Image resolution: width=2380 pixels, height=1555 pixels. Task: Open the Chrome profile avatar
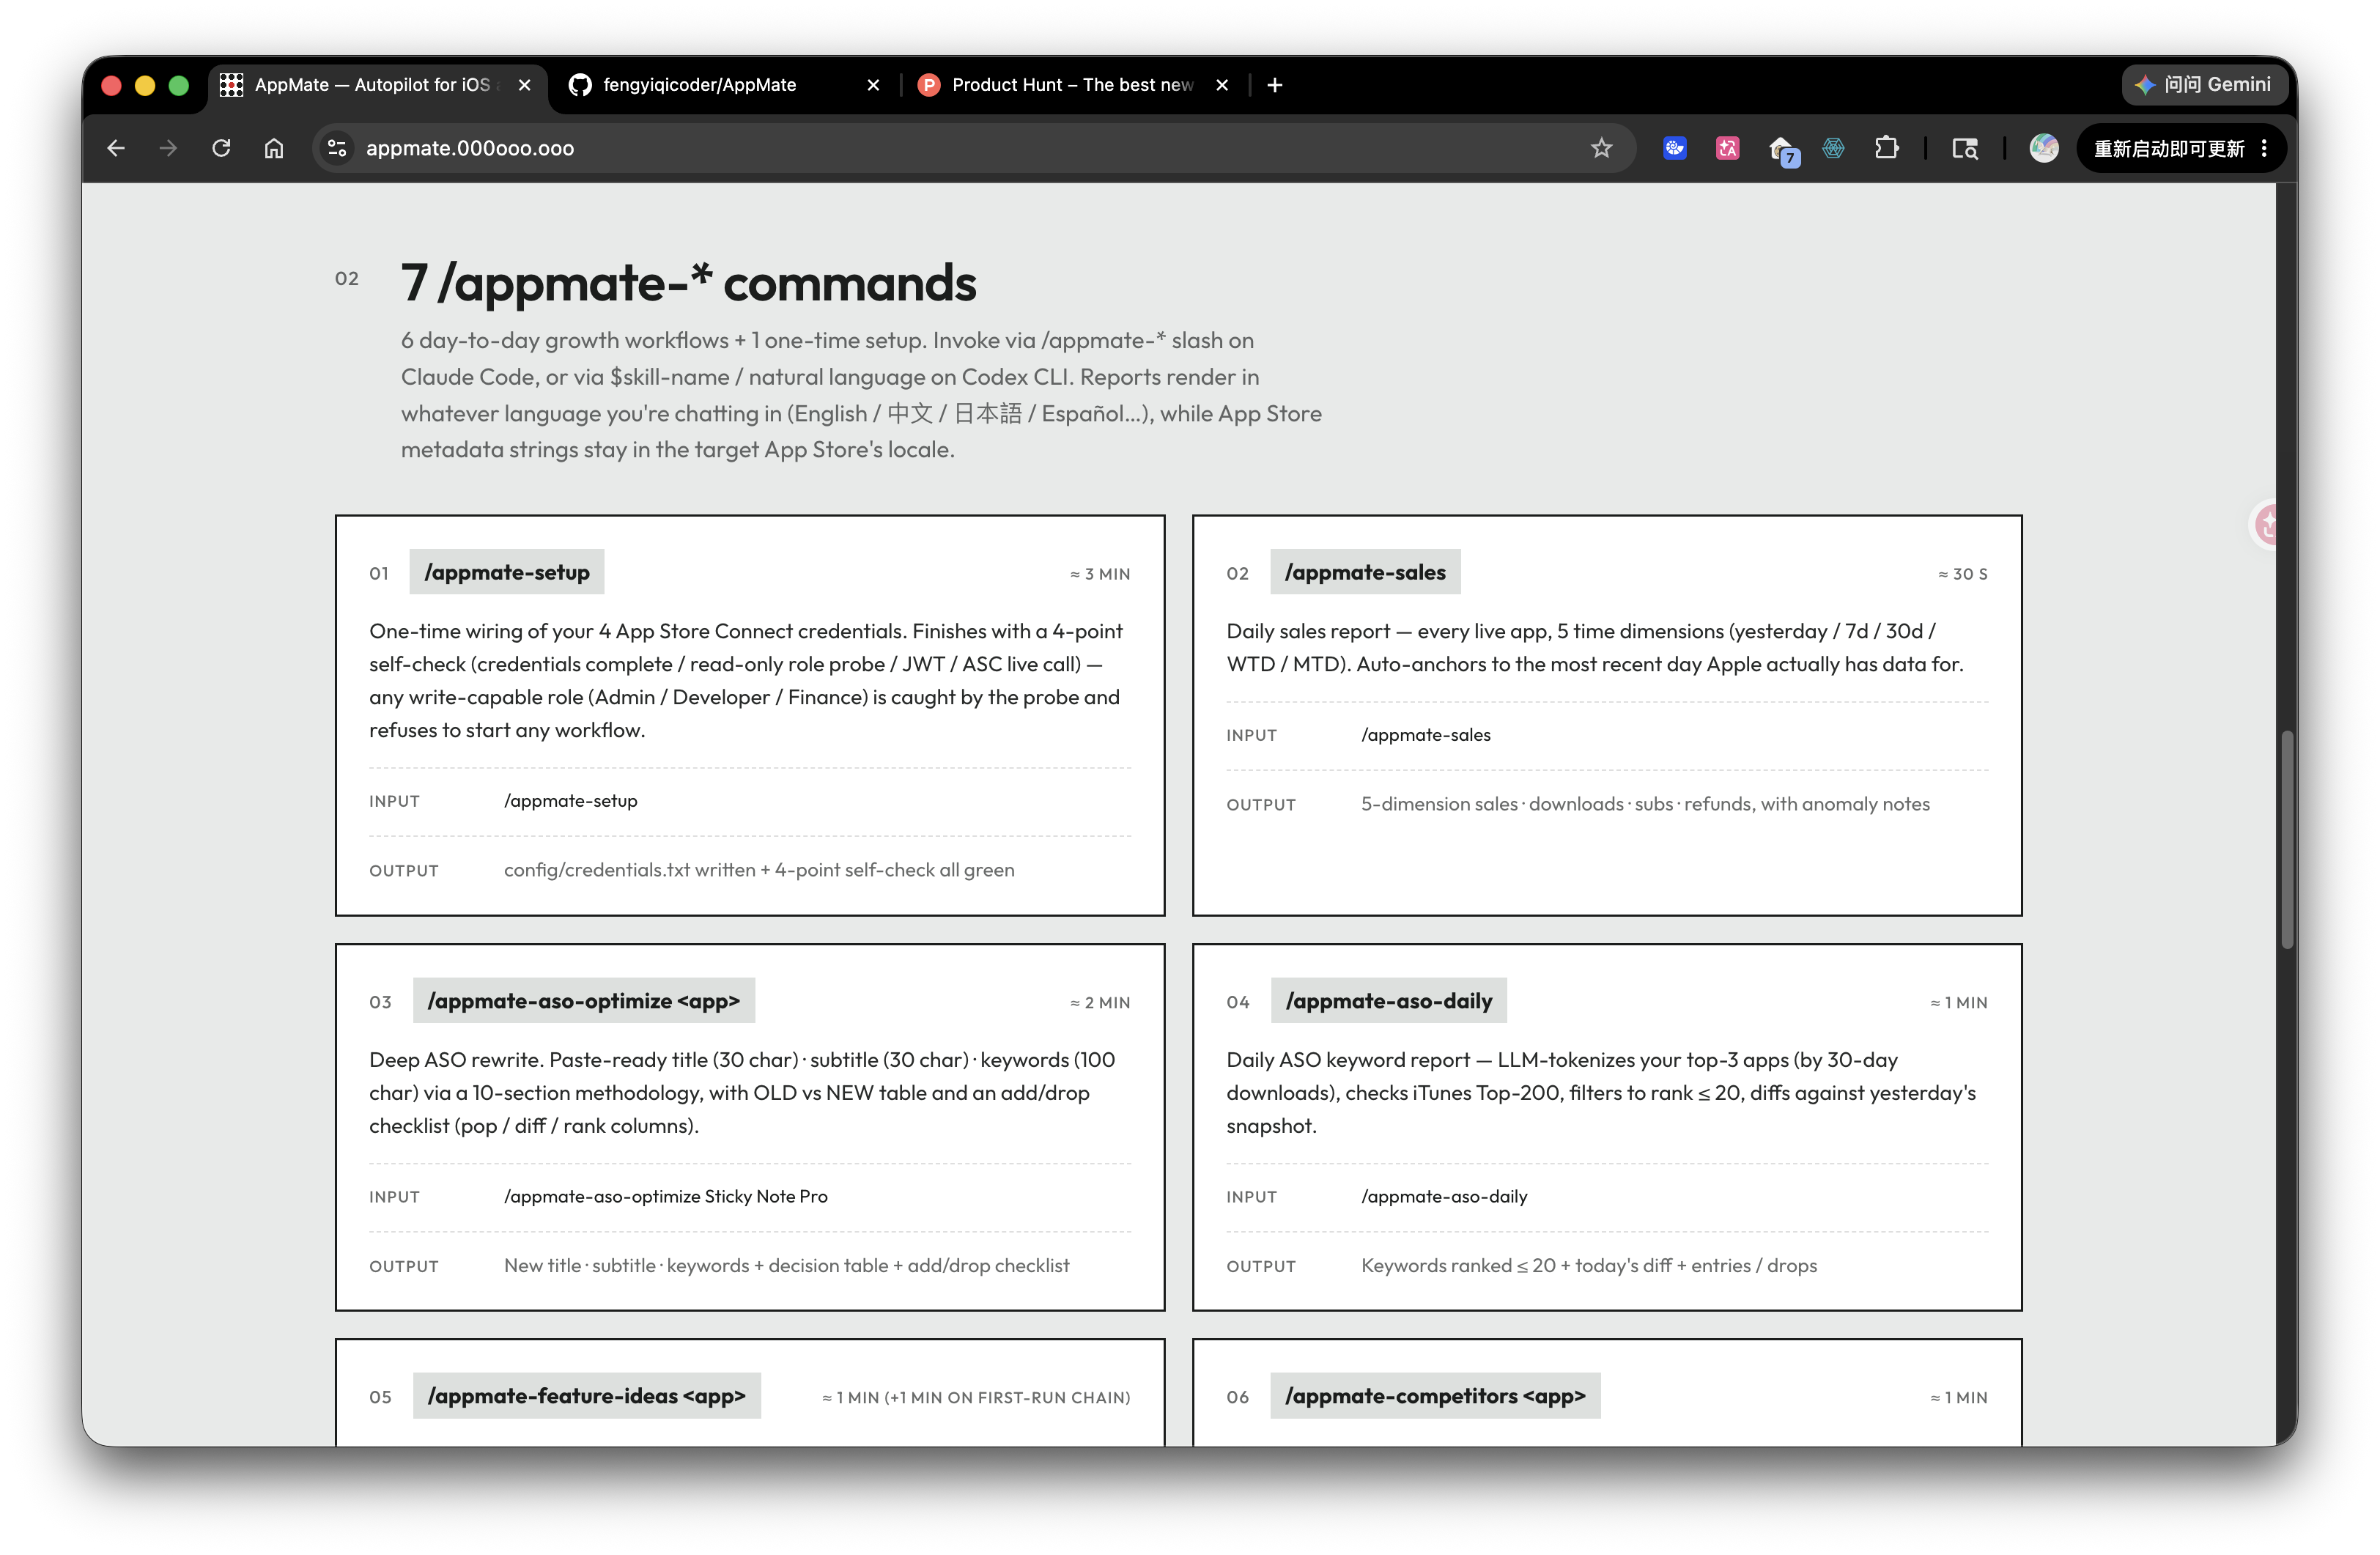coord(2043,148)
